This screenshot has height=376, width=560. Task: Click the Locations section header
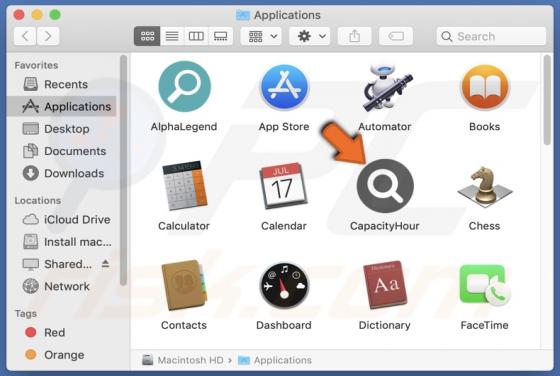pyautogui.click(x=38, y=200)
